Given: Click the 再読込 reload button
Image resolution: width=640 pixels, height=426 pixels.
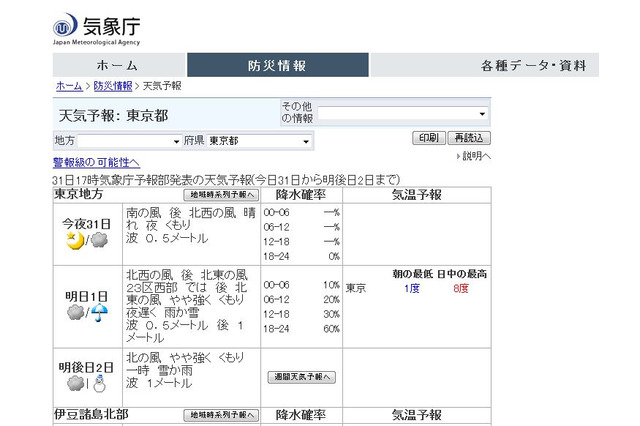Looking at the screenshot, I should pyautogui.click(x=469, y=138).
